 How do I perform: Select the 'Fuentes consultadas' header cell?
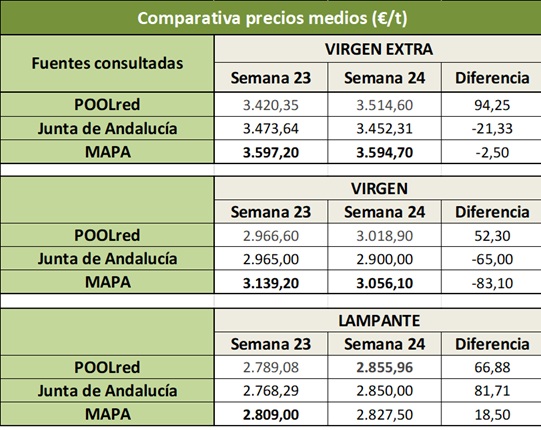coord(107,63)
